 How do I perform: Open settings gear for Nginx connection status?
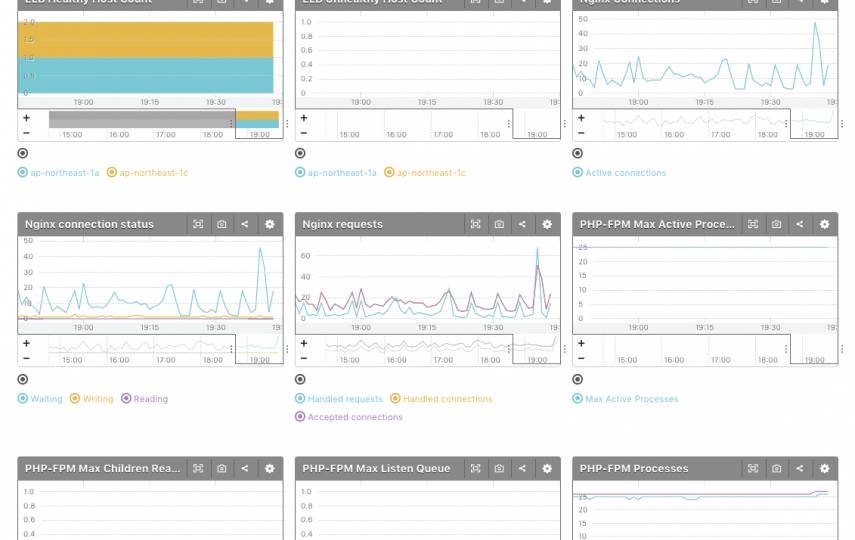coord(269,225)
